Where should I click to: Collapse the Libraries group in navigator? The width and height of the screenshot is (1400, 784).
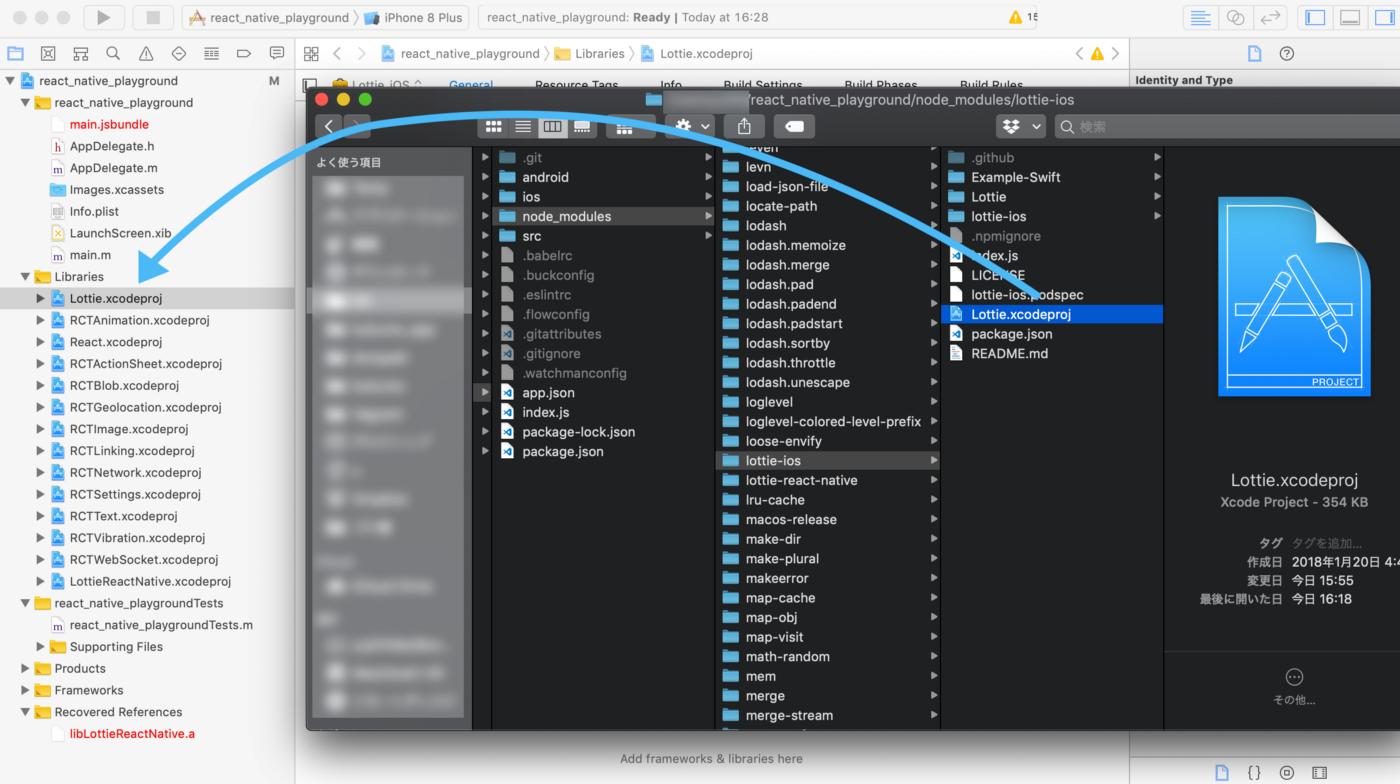click(x=25, y=277)
